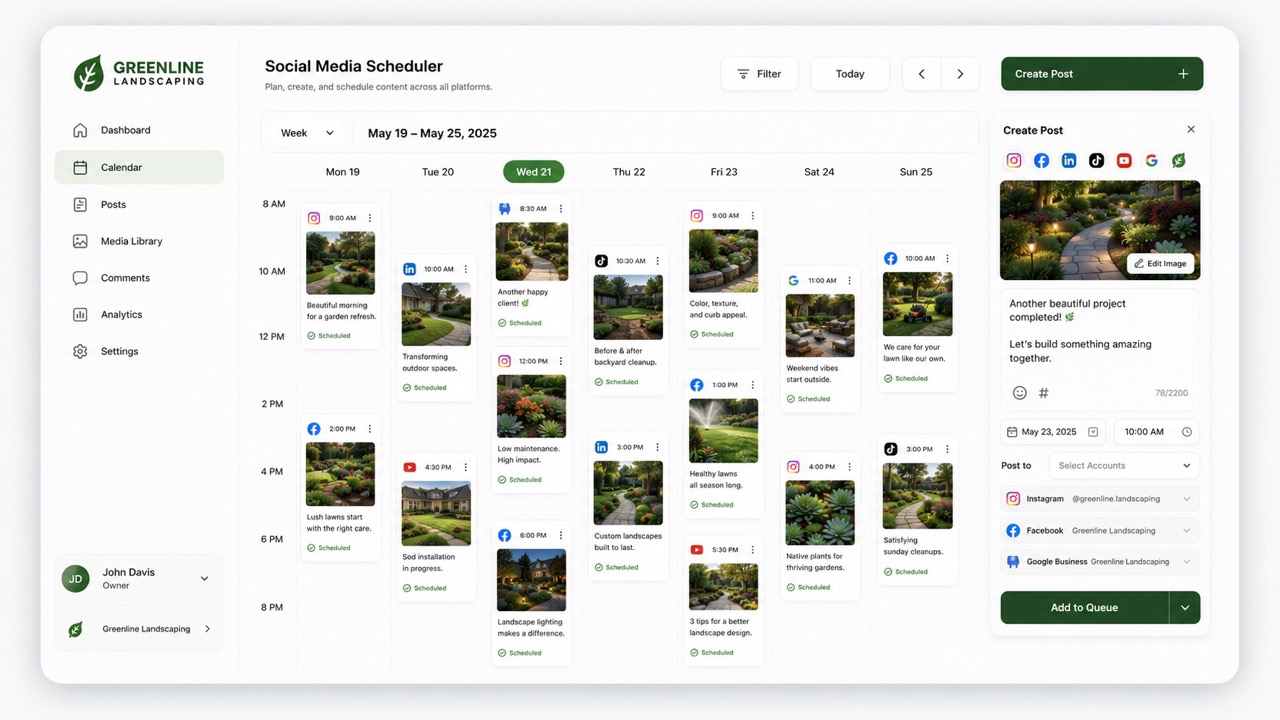Open options for Fri 5:30 PM YouTube post
This screenshot has height=720, width=1280.
(x=753, y=550)
